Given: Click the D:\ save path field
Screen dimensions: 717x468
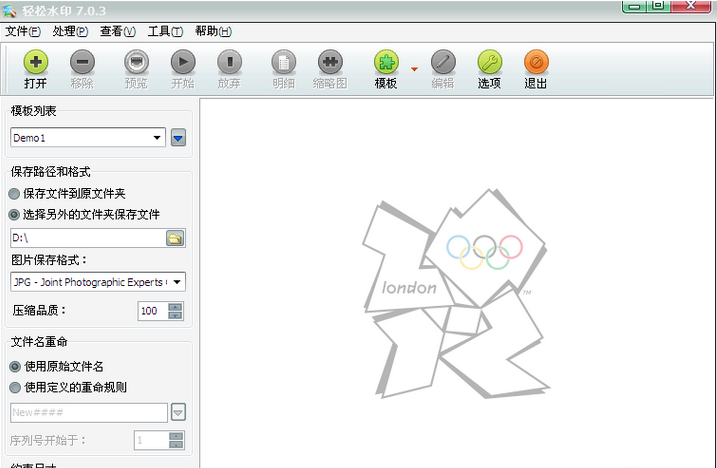Looking at the screenshot, I should click(88, 238).
